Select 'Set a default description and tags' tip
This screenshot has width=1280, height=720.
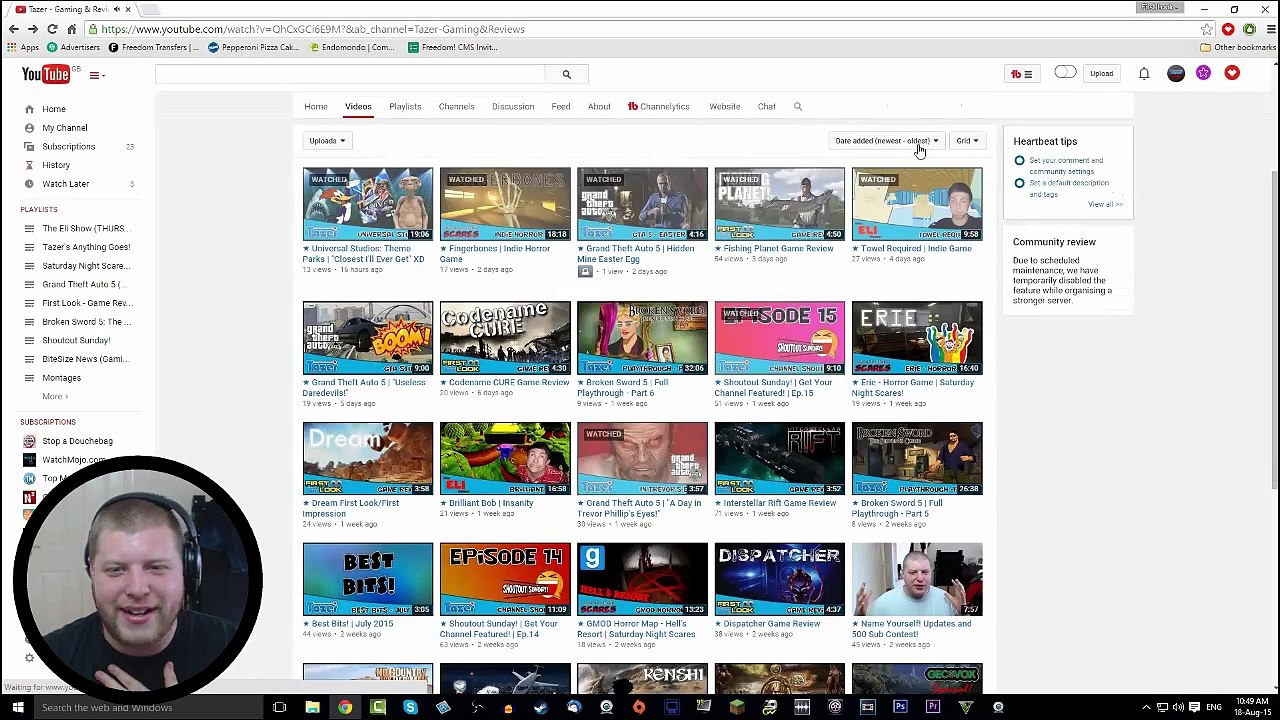pos(1068,188)
